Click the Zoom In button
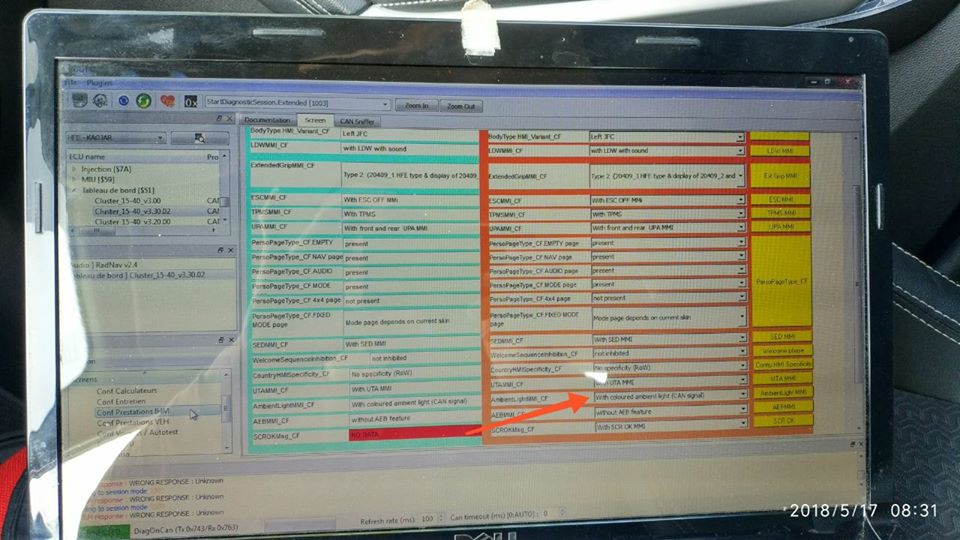The height and width of the screenshot is (540, 960). point(416,105)
